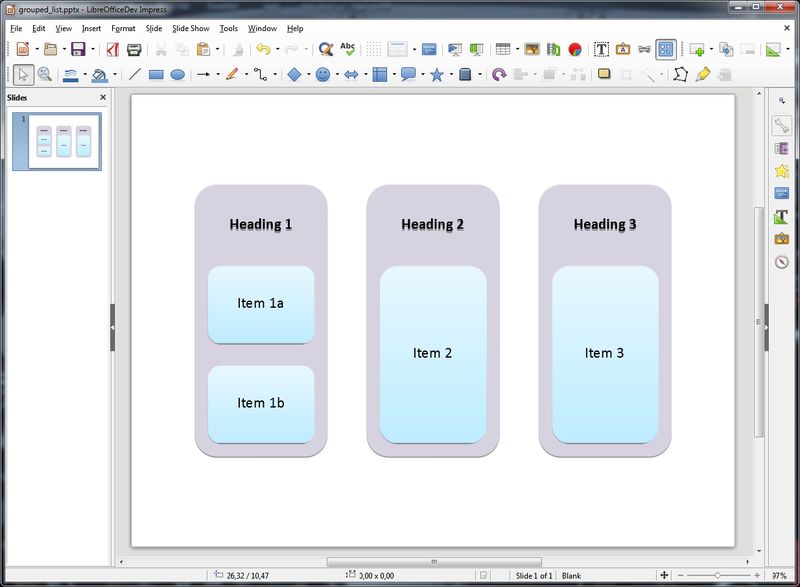This screenshot has height=587, width=800.
Task: Save the document with floppy icon
Action: tap(78, 49)
